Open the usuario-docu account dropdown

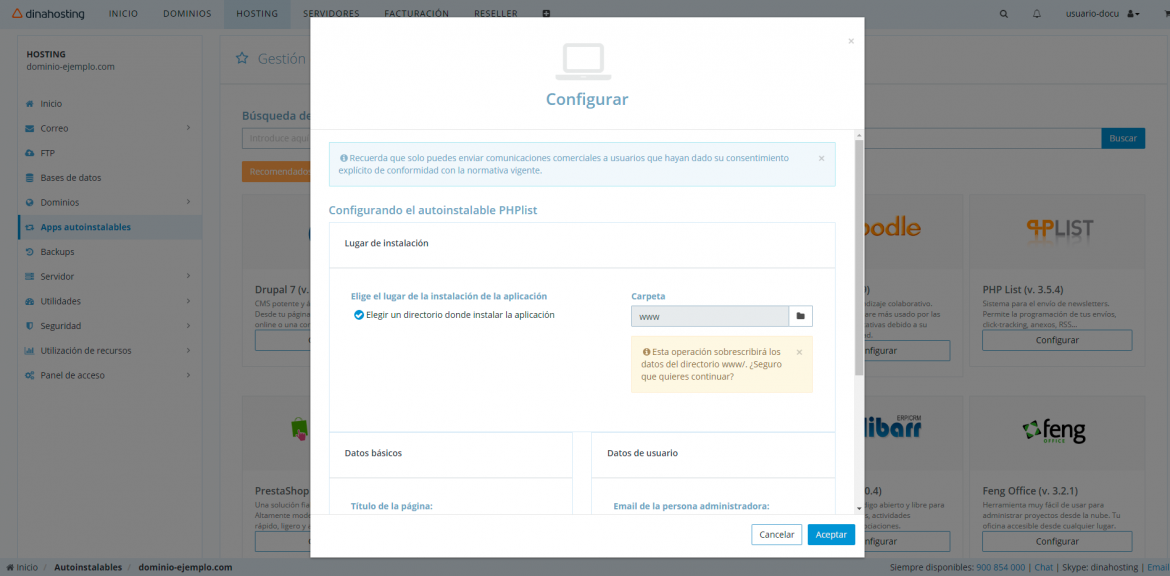(x=1102, y=13)
